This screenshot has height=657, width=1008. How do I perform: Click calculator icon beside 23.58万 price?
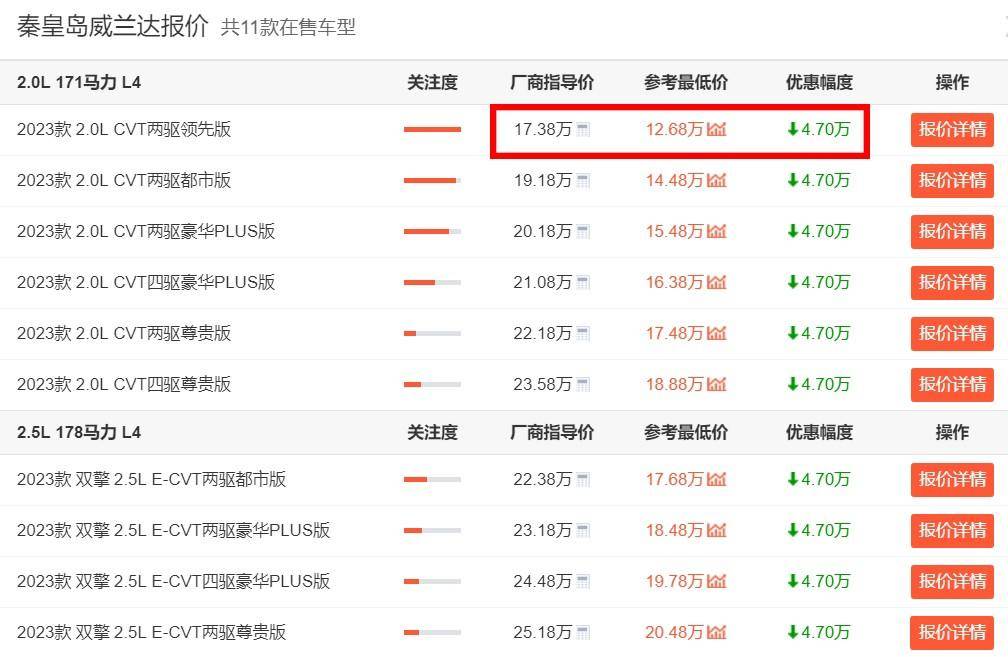(583, 385)
